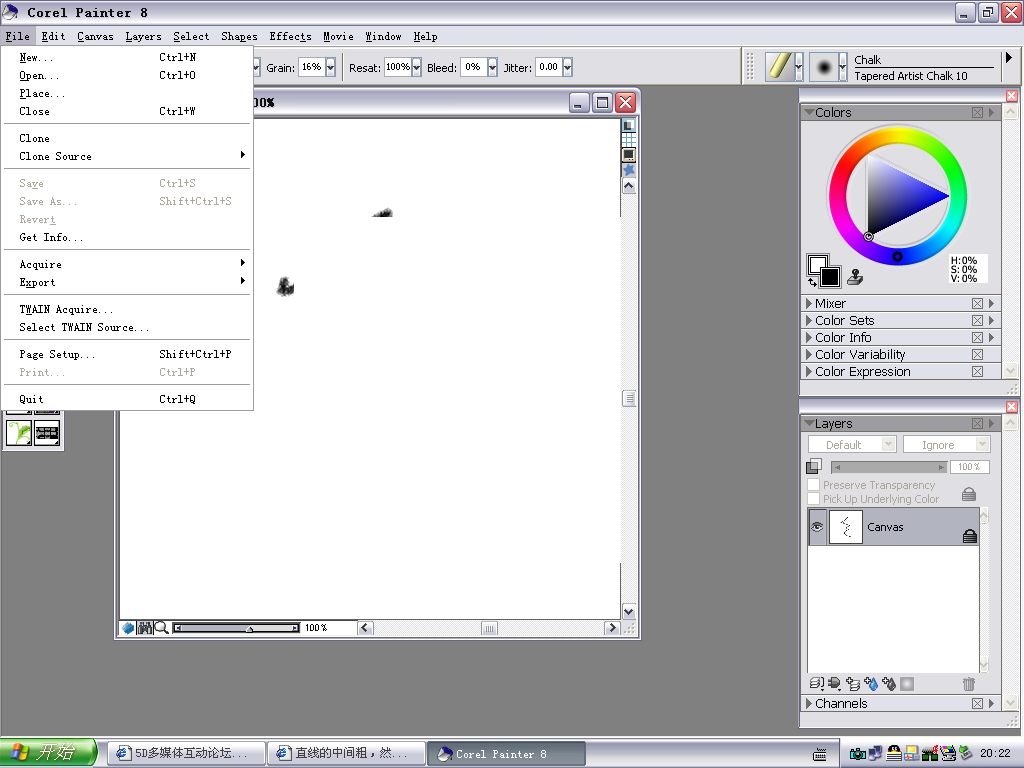Click the lock icon on Canvas layer
Image resolution: width=1024 pixels, height=768 pixels.
[970, 536]
